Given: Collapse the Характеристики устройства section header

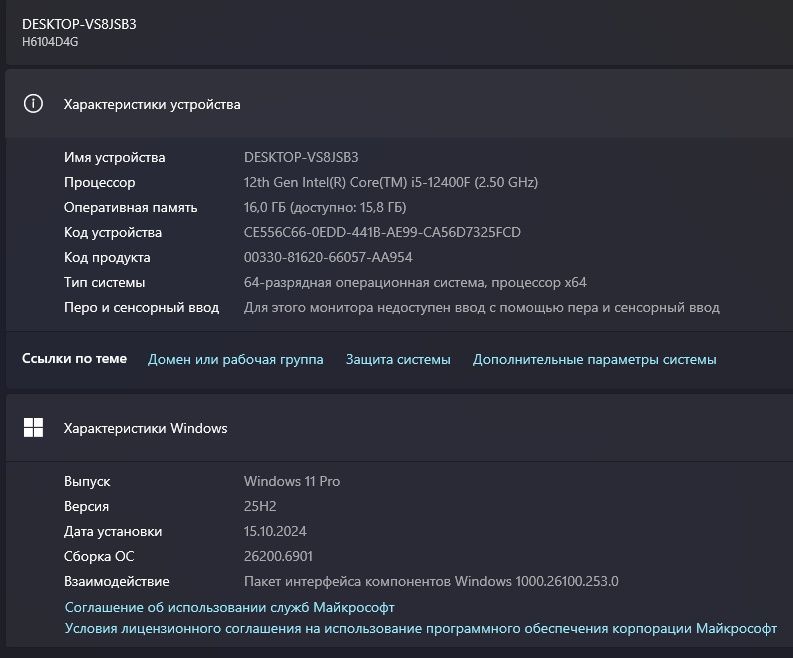Looking at the screenshot, I should tap(400, 104).
